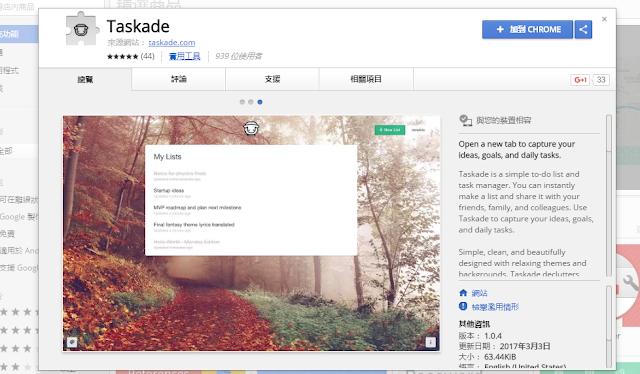Click the forest screenshot thumbnail

click(x=251, y=233)
